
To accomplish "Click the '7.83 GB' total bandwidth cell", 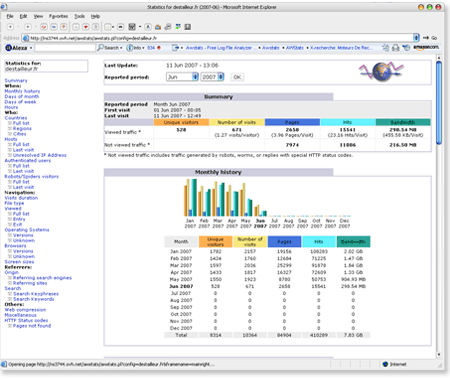I will pyautogui.click(x=353, y=335).
